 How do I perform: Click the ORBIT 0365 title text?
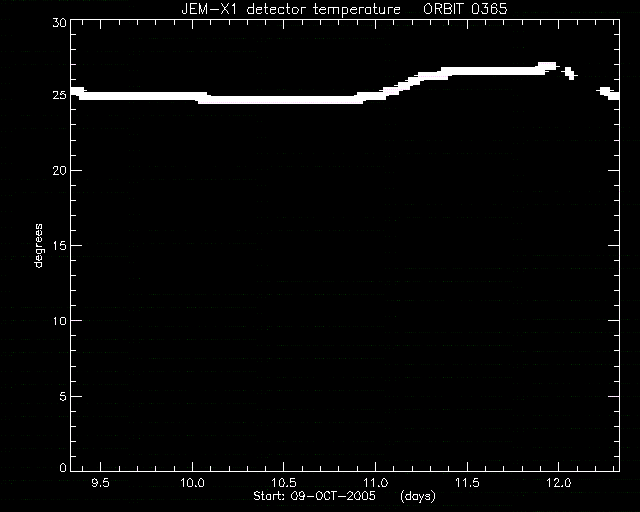pyautogui.click(x=465, y=9)
